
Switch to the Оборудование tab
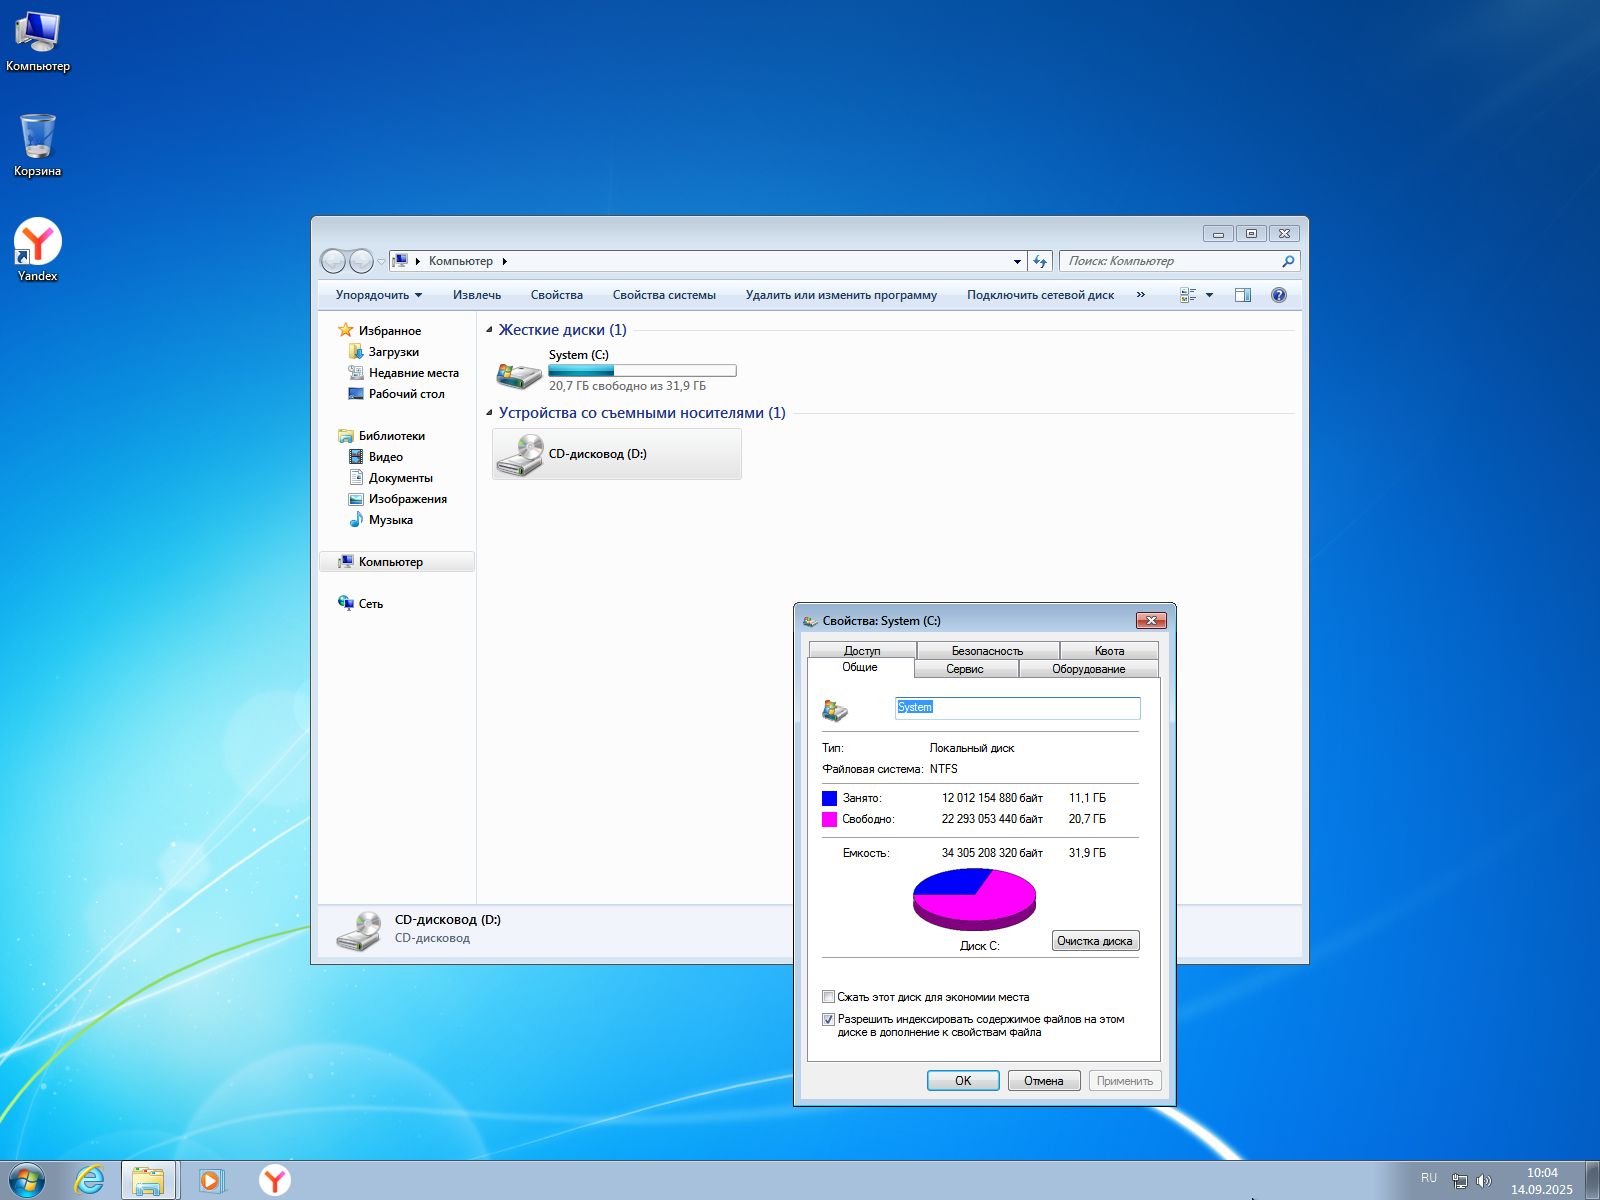pyautogui.click(x=1088, y=669)
